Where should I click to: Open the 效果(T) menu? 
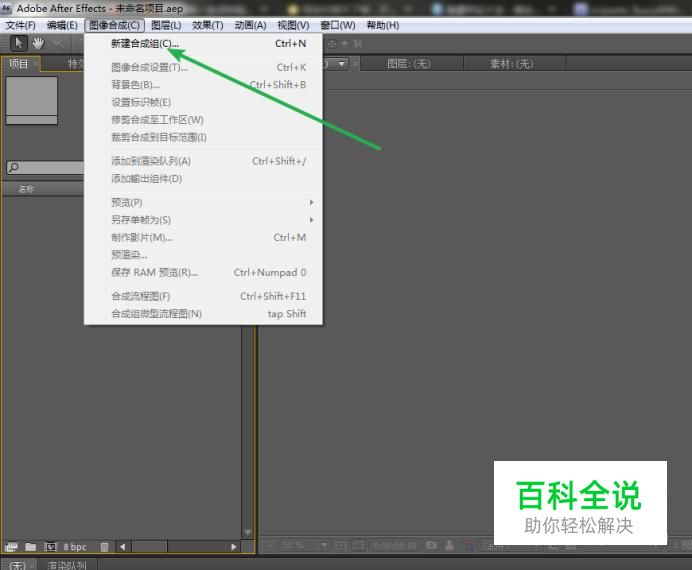(x=207, y=26)
